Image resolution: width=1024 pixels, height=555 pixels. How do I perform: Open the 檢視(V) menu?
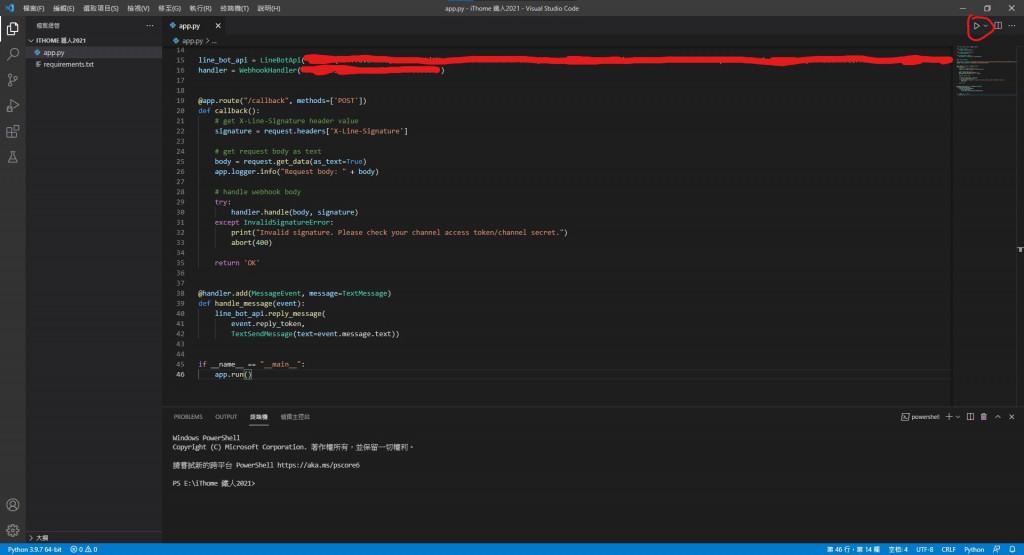click(138, 8)
